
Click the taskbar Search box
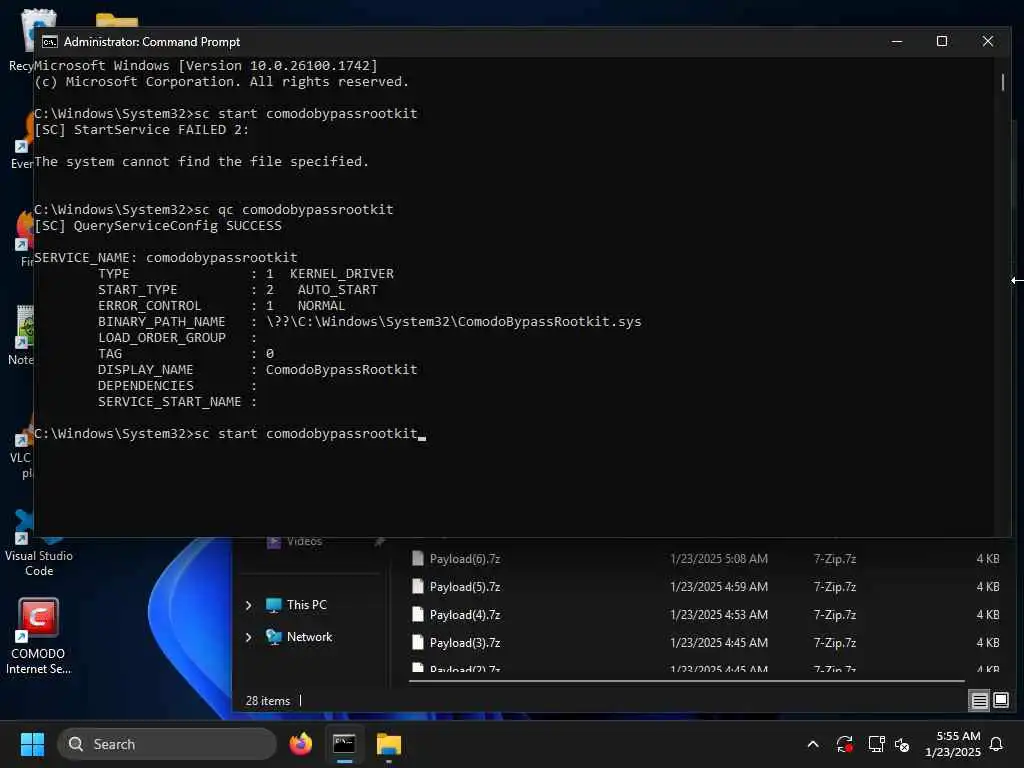click(x=167, y=744)
